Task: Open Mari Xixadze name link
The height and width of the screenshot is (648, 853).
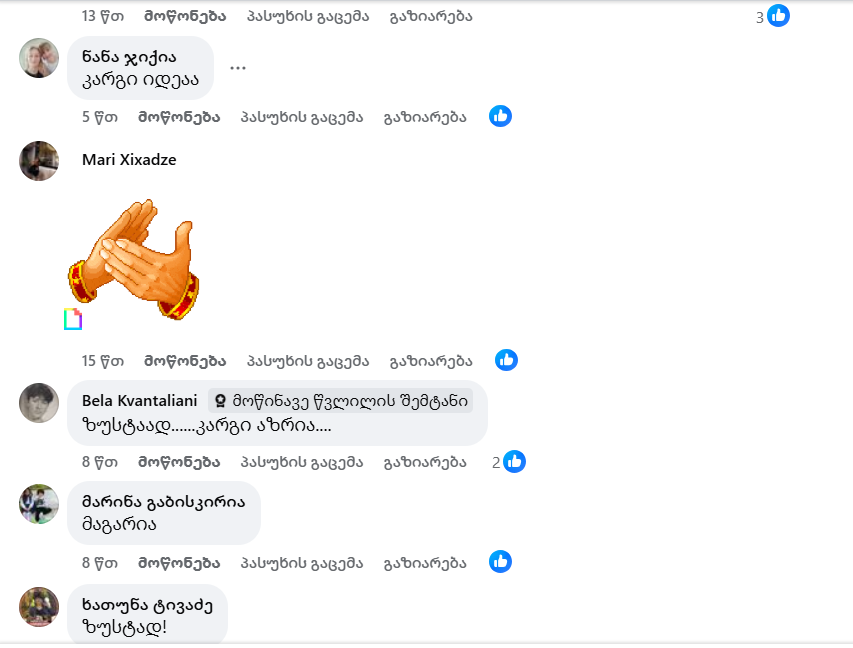Action: point(129,159)
